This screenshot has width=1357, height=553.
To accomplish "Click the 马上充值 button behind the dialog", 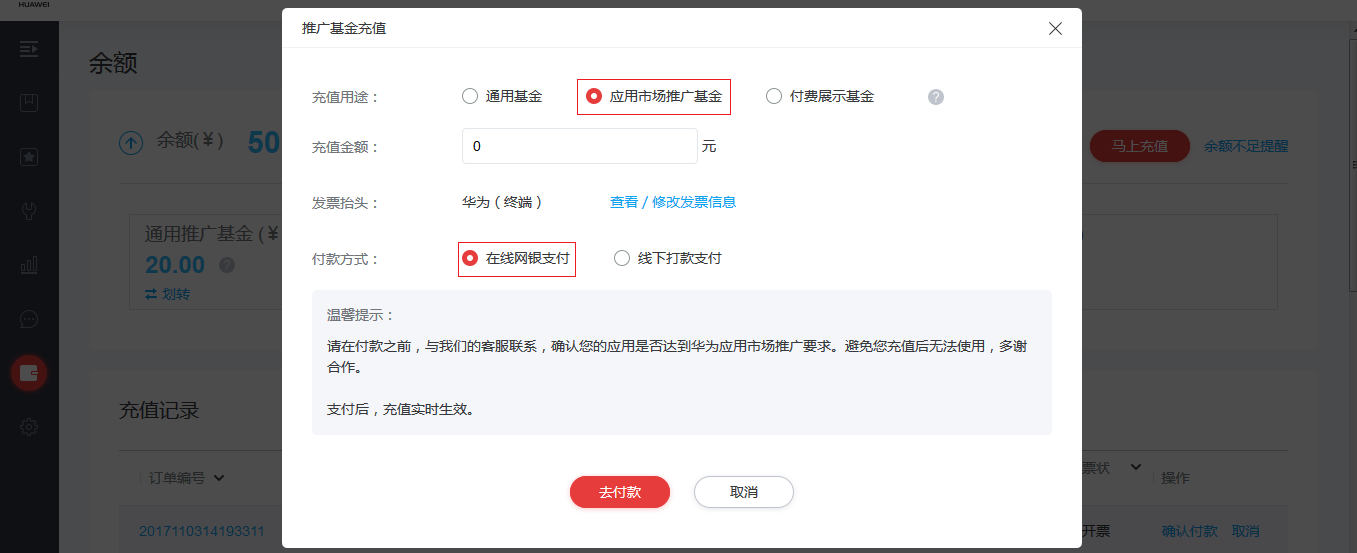I will [1140, 146].
